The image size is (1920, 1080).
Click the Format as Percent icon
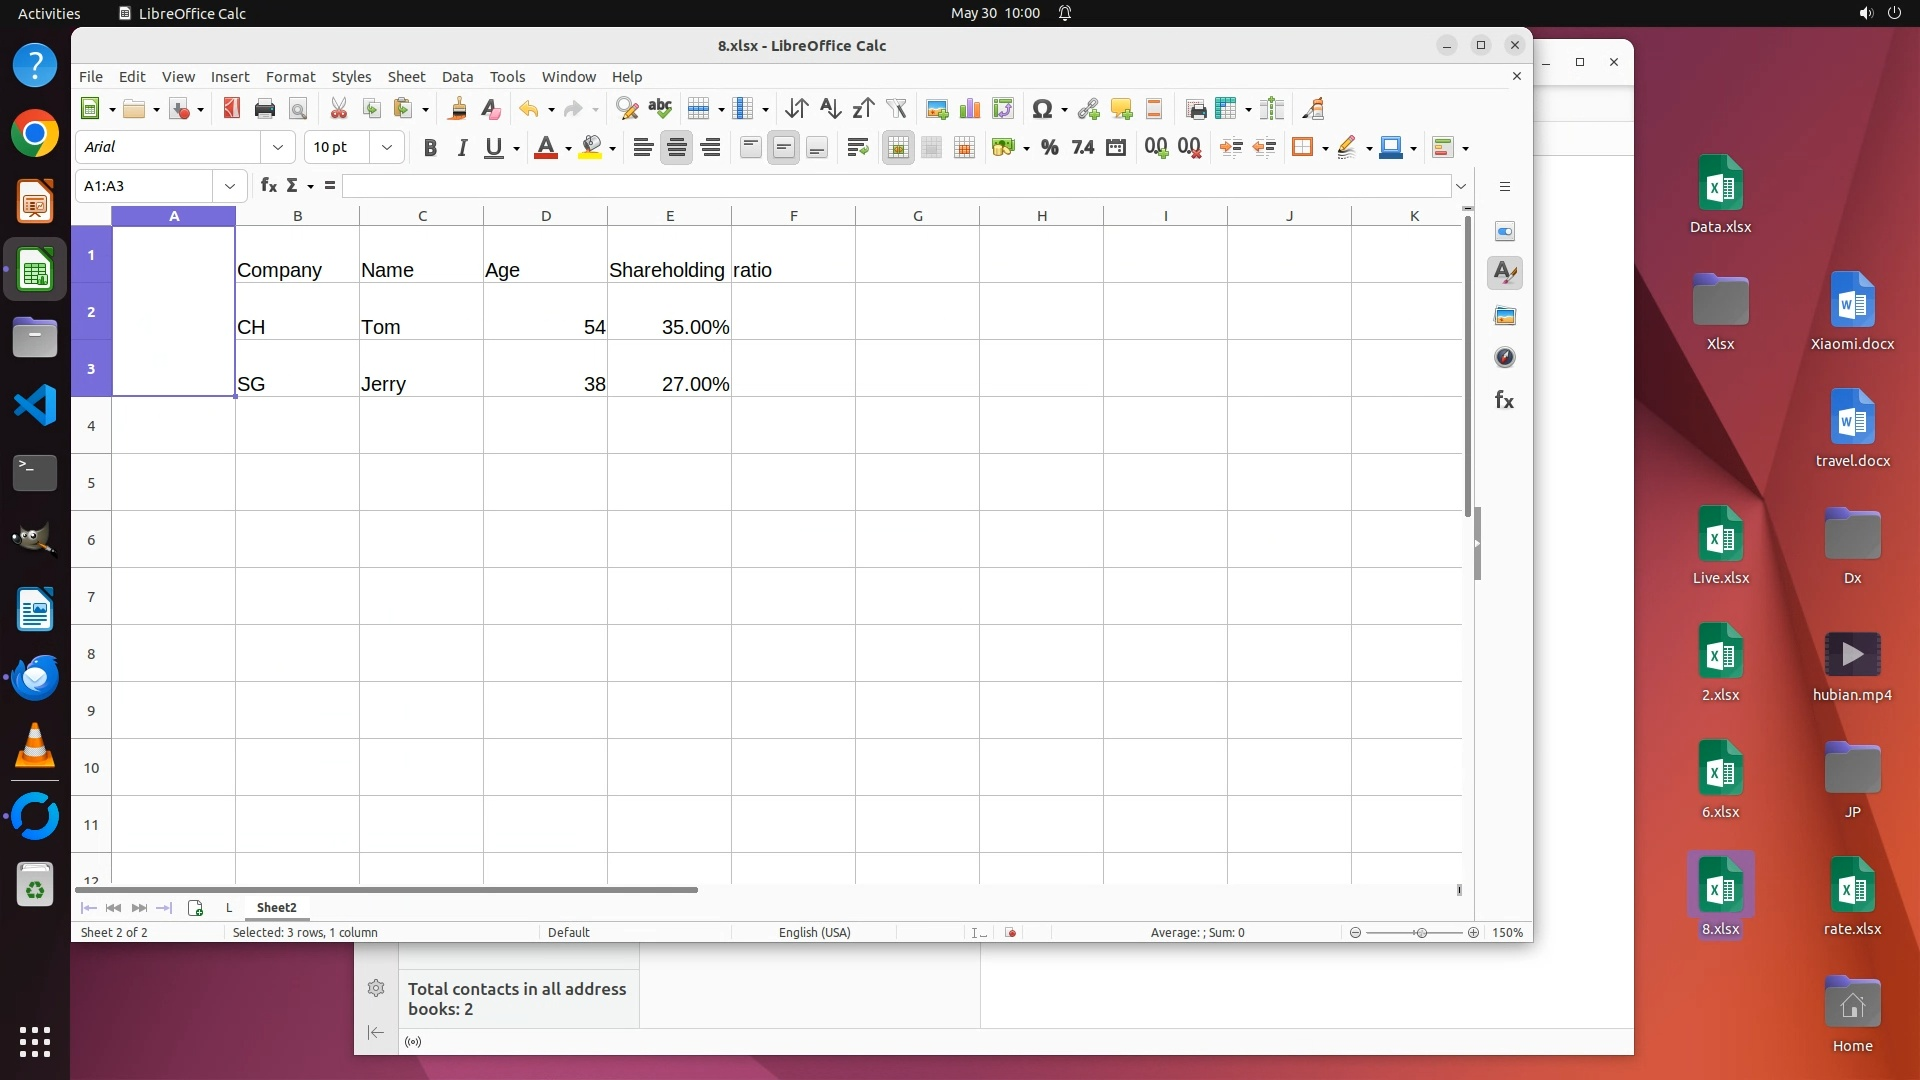tap(1049, 148)
